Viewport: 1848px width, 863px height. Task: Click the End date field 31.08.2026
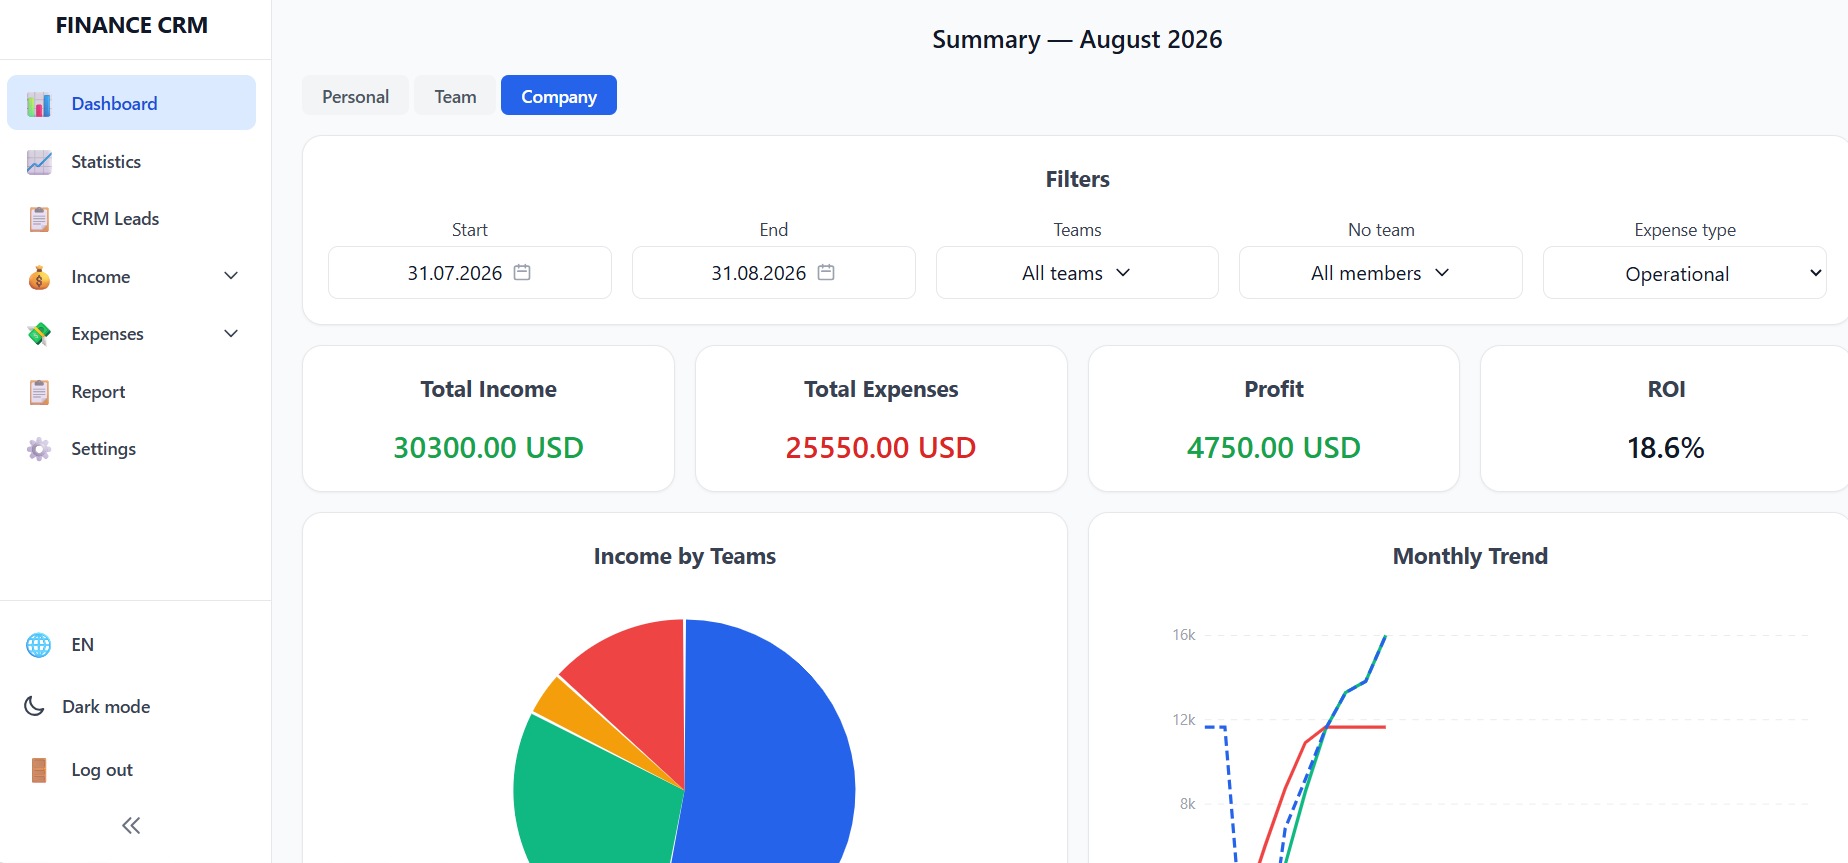774,272
